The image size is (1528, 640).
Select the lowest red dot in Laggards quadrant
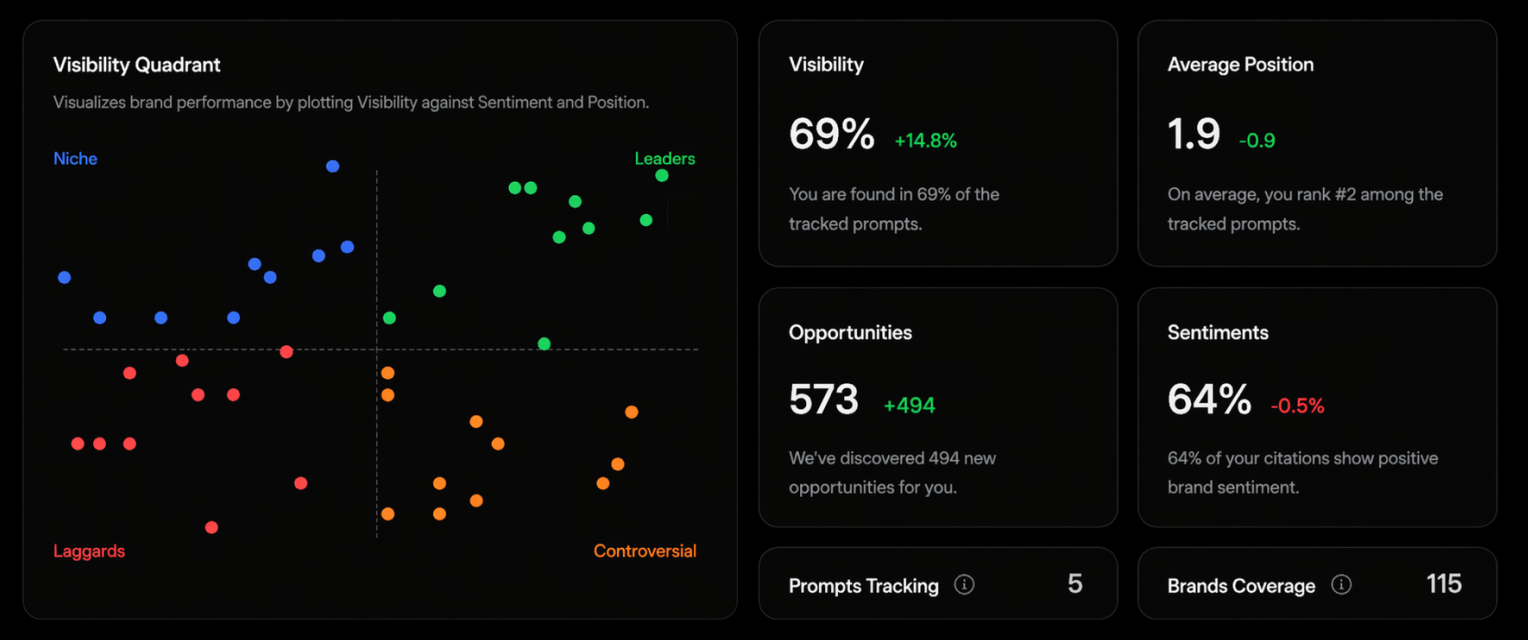212,527
